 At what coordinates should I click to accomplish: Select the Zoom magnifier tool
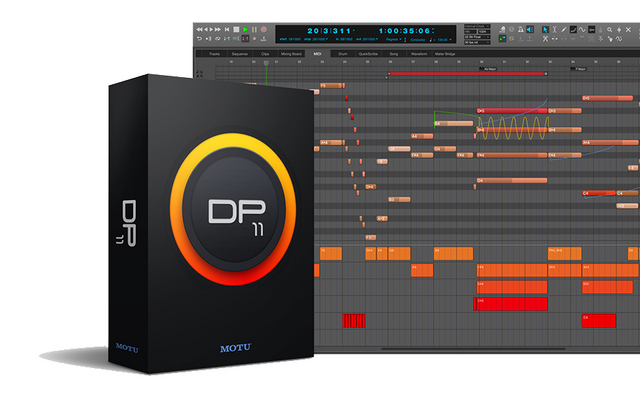(609, 29)
